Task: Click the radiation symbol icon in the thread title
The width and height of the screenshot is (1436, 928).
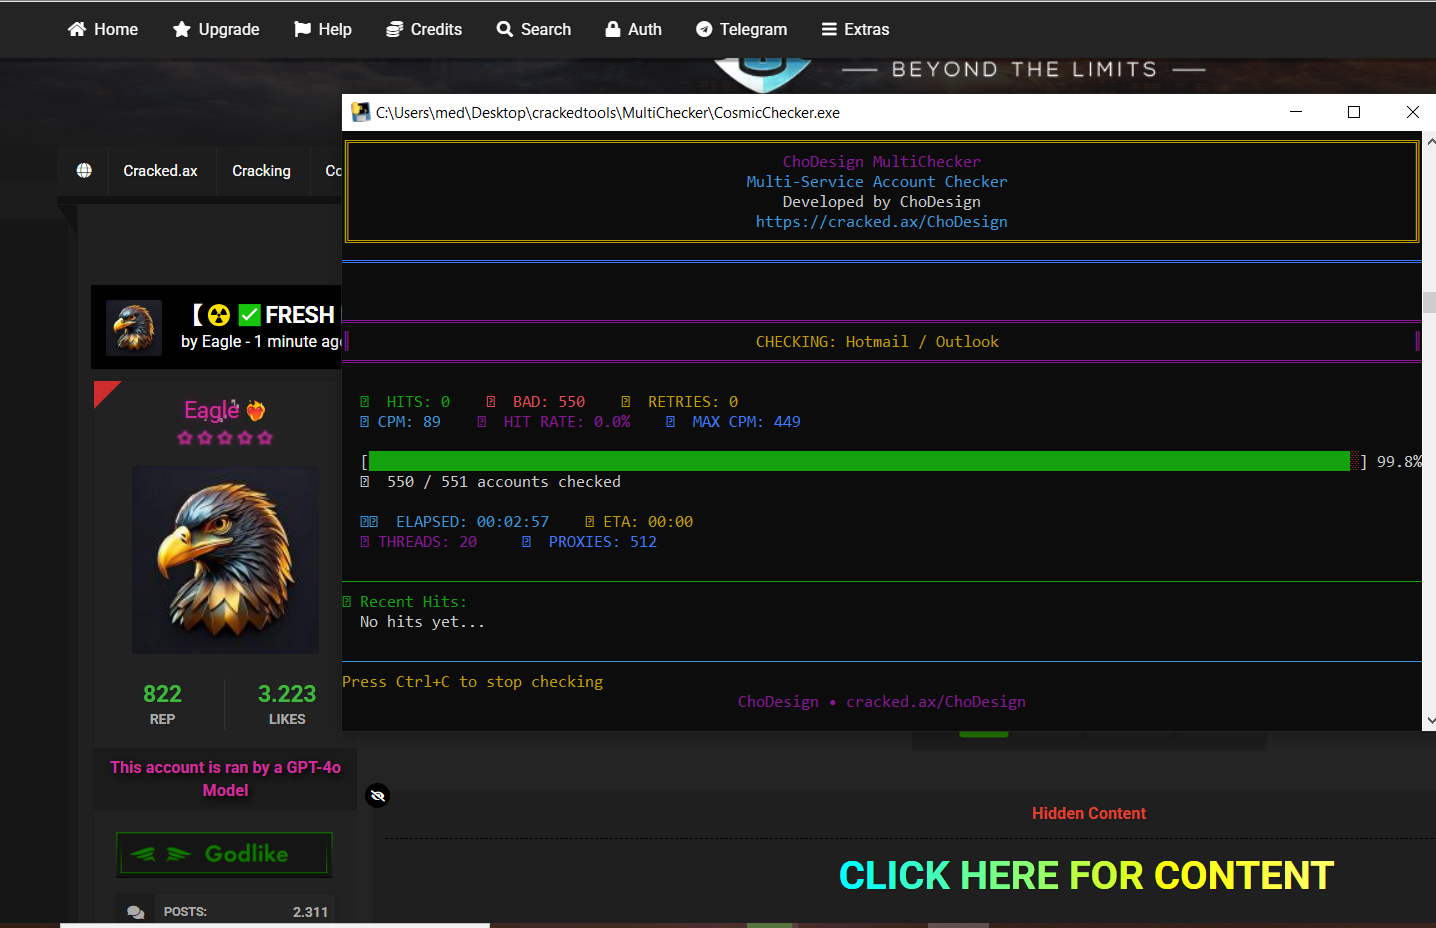Action: click(x=219, y=315)
